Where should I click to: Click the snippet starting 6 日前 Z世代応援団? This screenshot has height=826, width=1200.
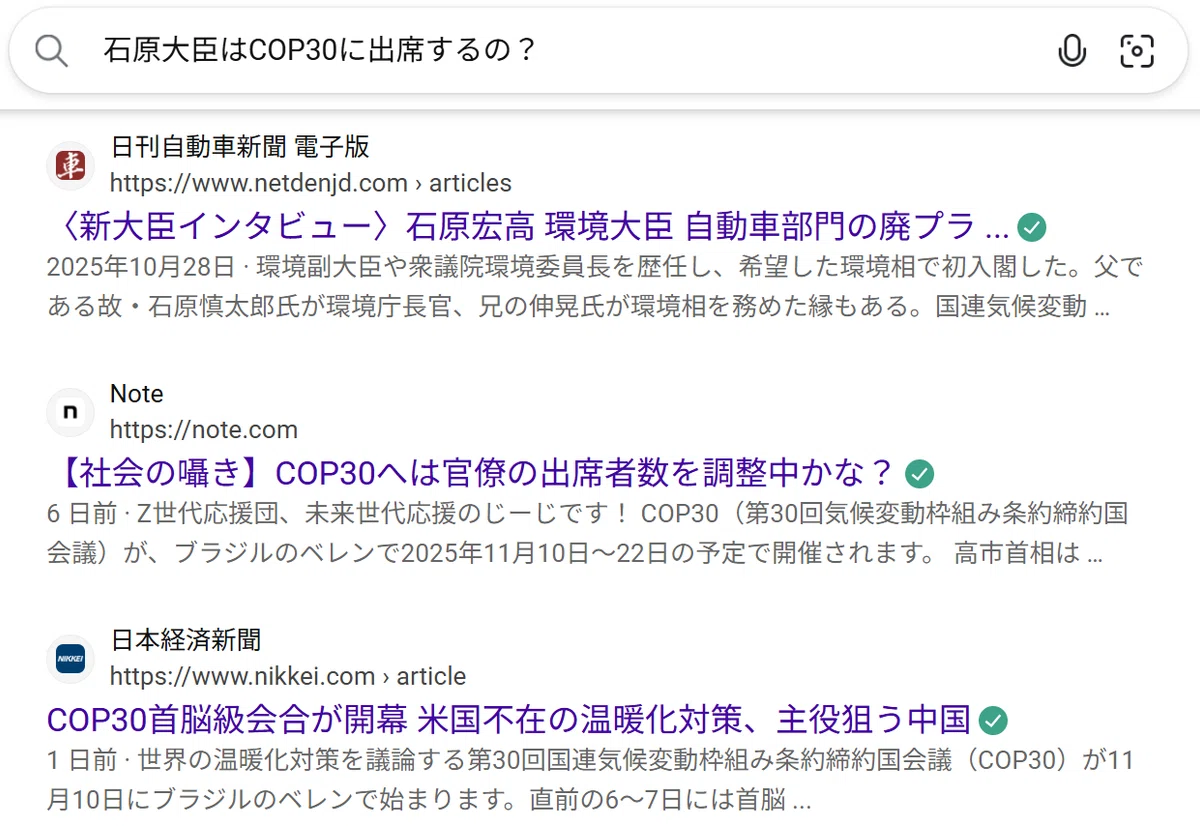588,533
